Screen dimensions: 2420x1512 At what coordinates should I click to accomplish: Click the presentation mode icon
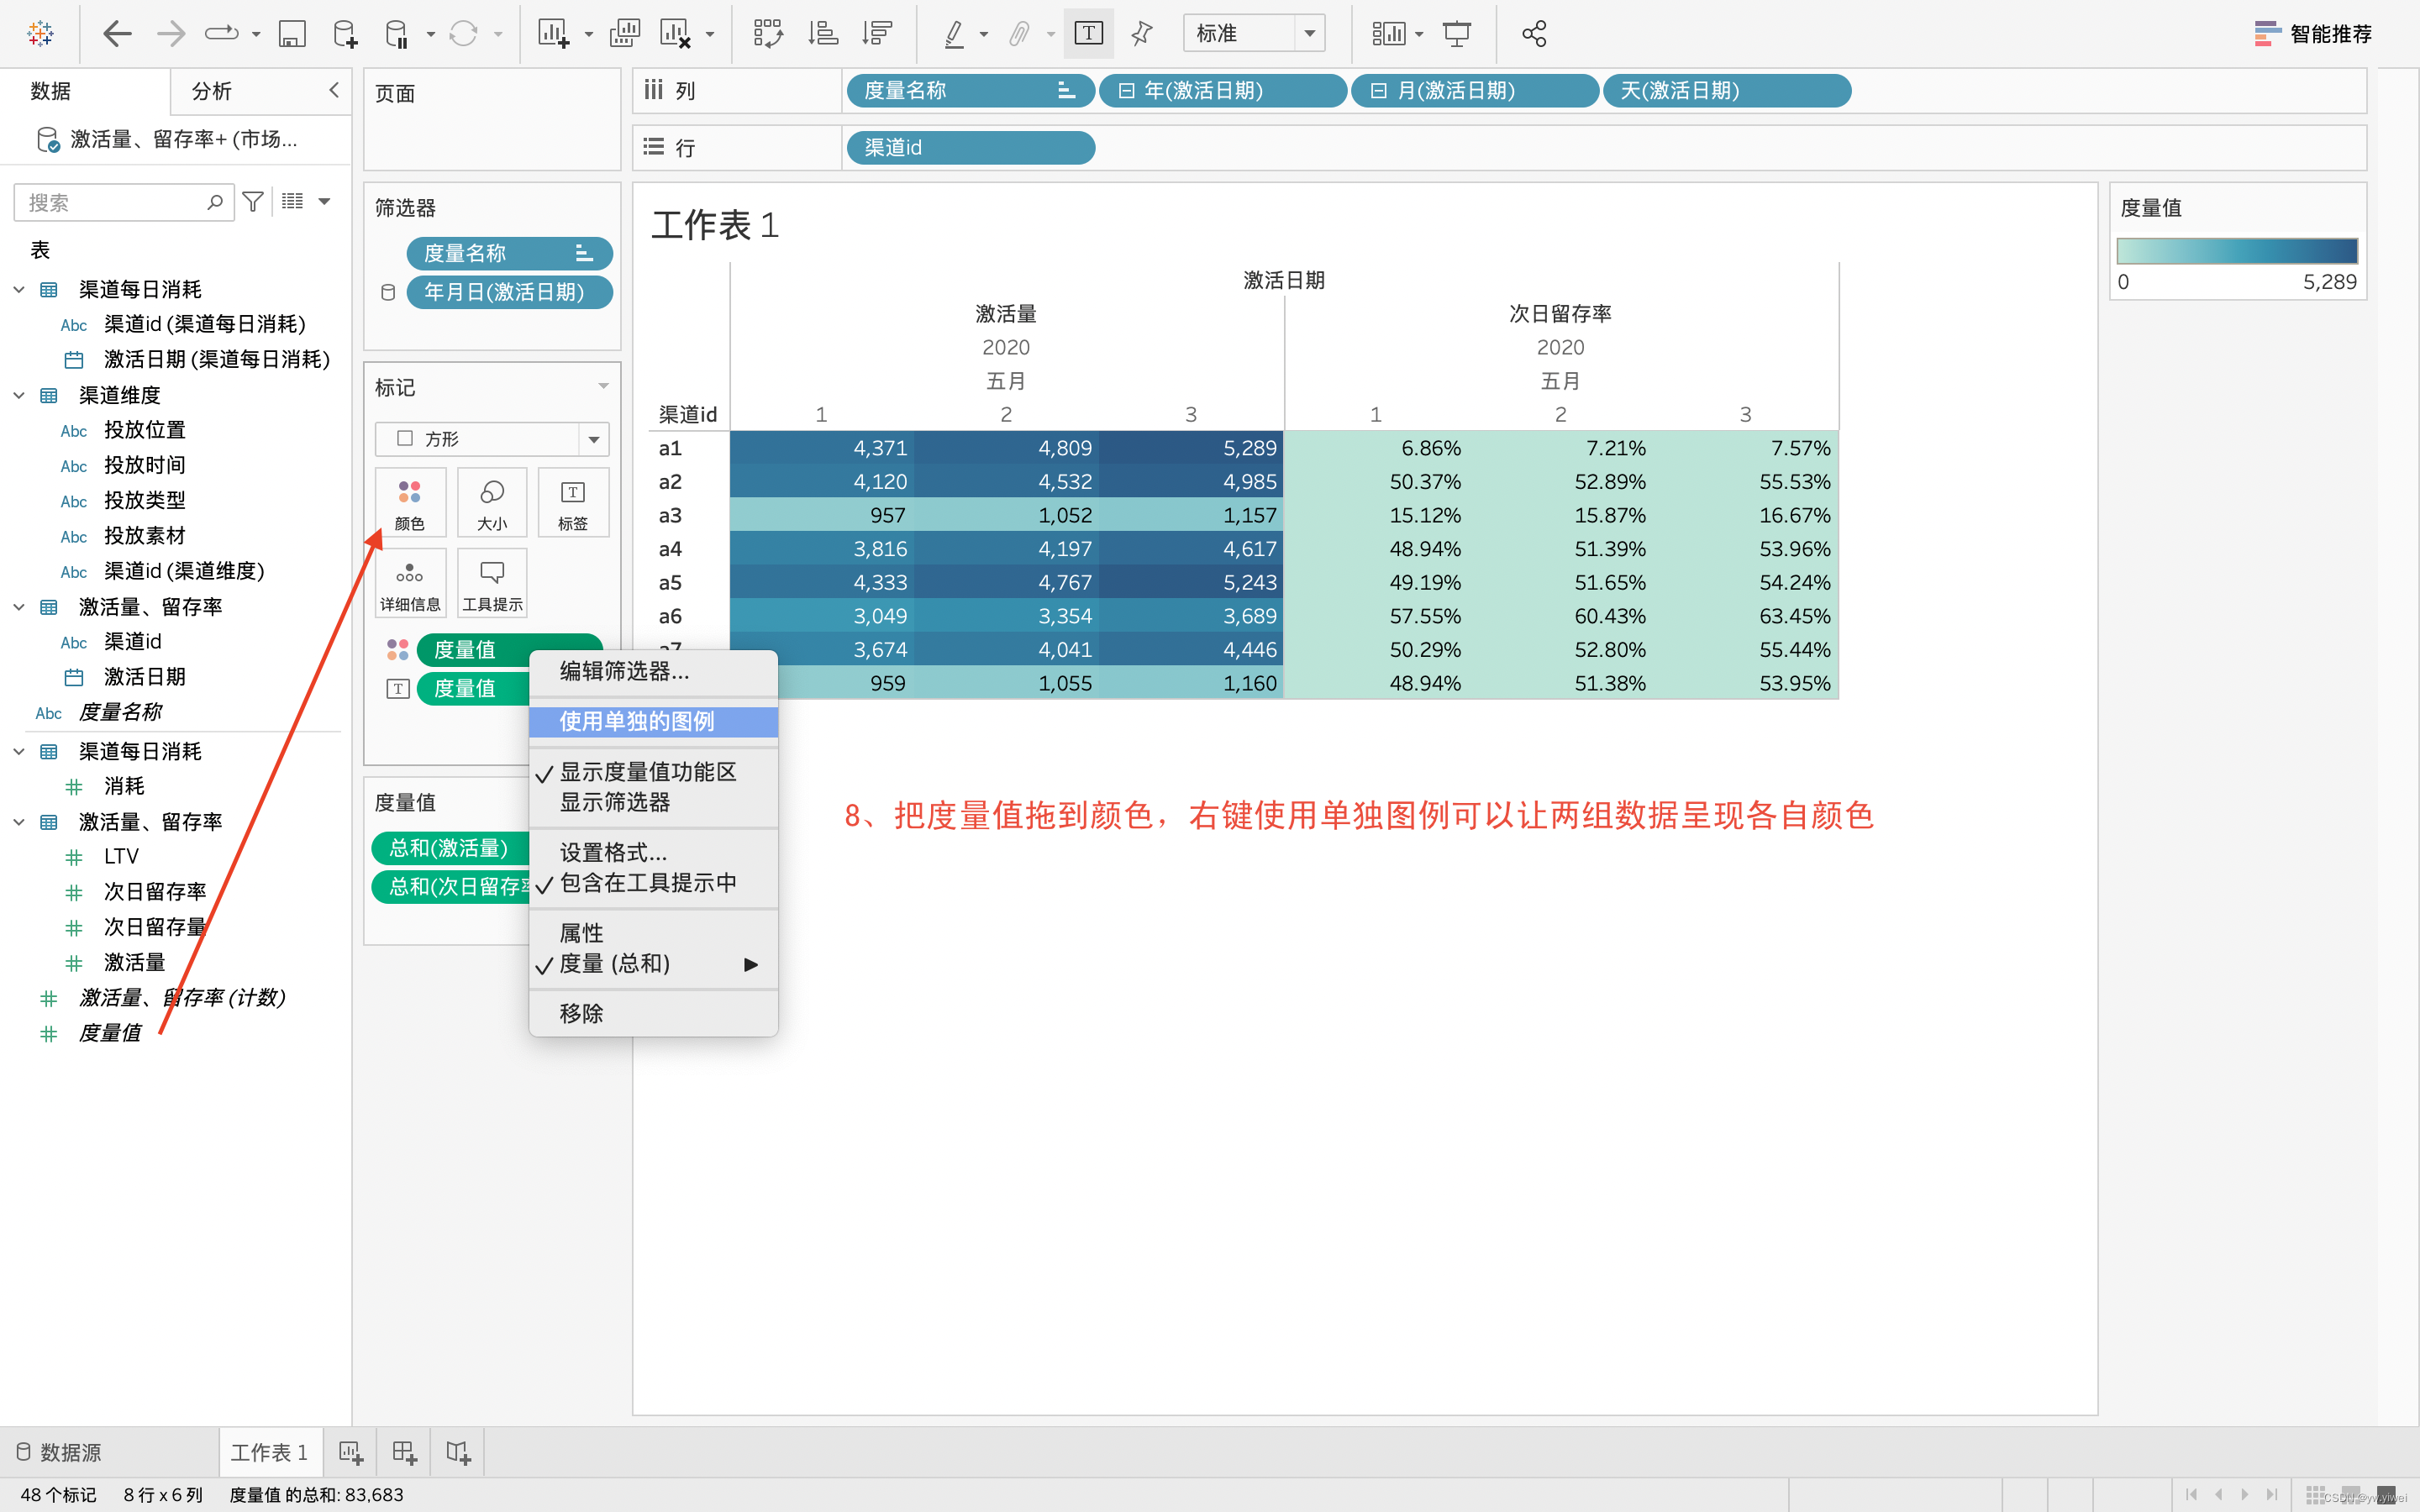pyautogui.click(x=1457, y=34)
